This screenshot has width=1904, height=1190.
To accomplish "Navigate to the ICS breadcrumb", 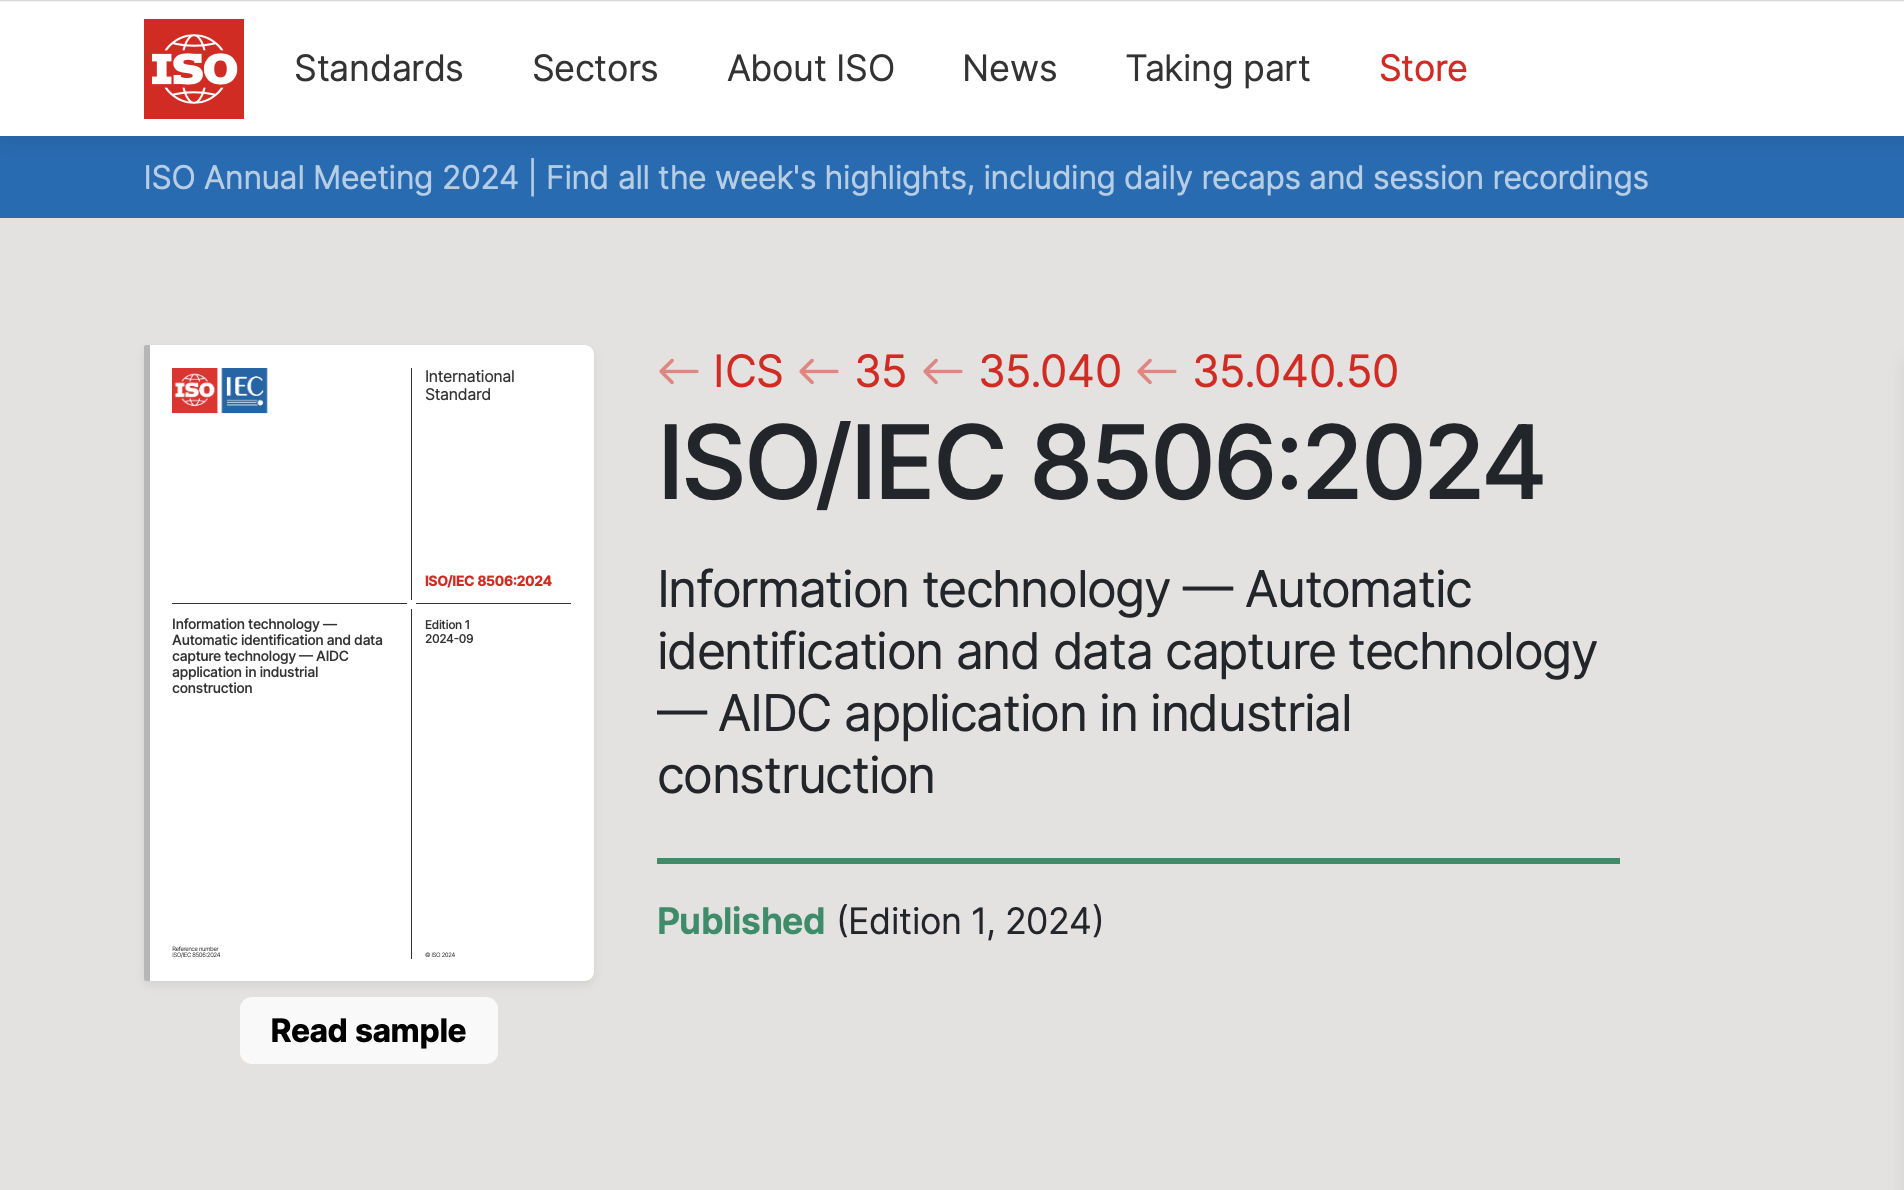I will [x=747, y=372].
